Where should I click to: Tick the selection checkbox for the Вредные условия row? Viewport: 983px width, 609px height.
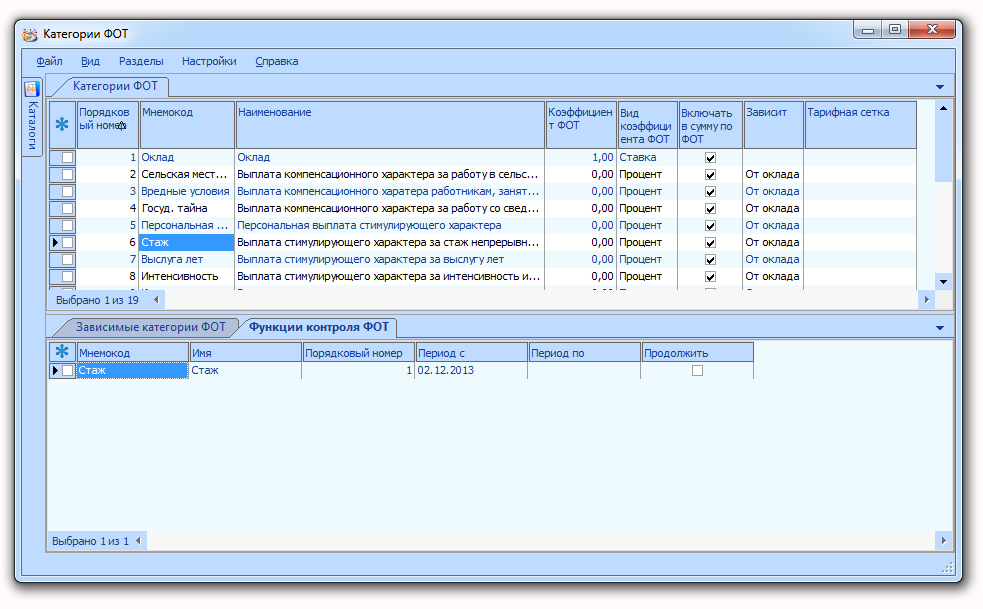[68, 191]
